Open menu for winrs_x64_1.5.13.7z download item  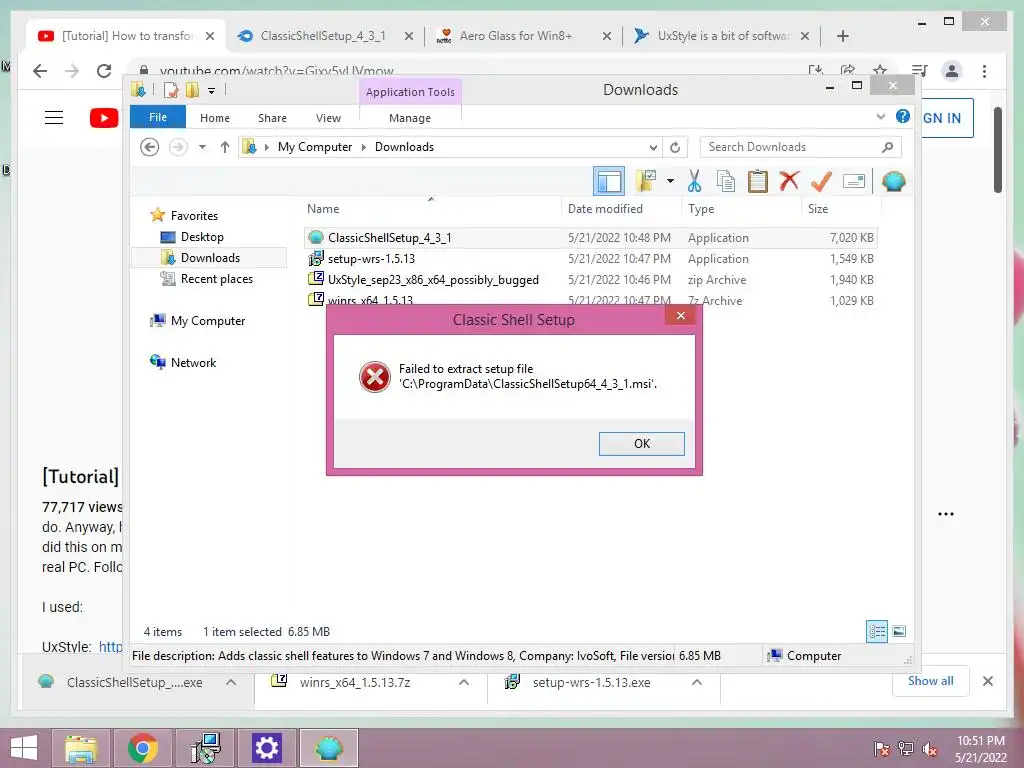[464, 682]
